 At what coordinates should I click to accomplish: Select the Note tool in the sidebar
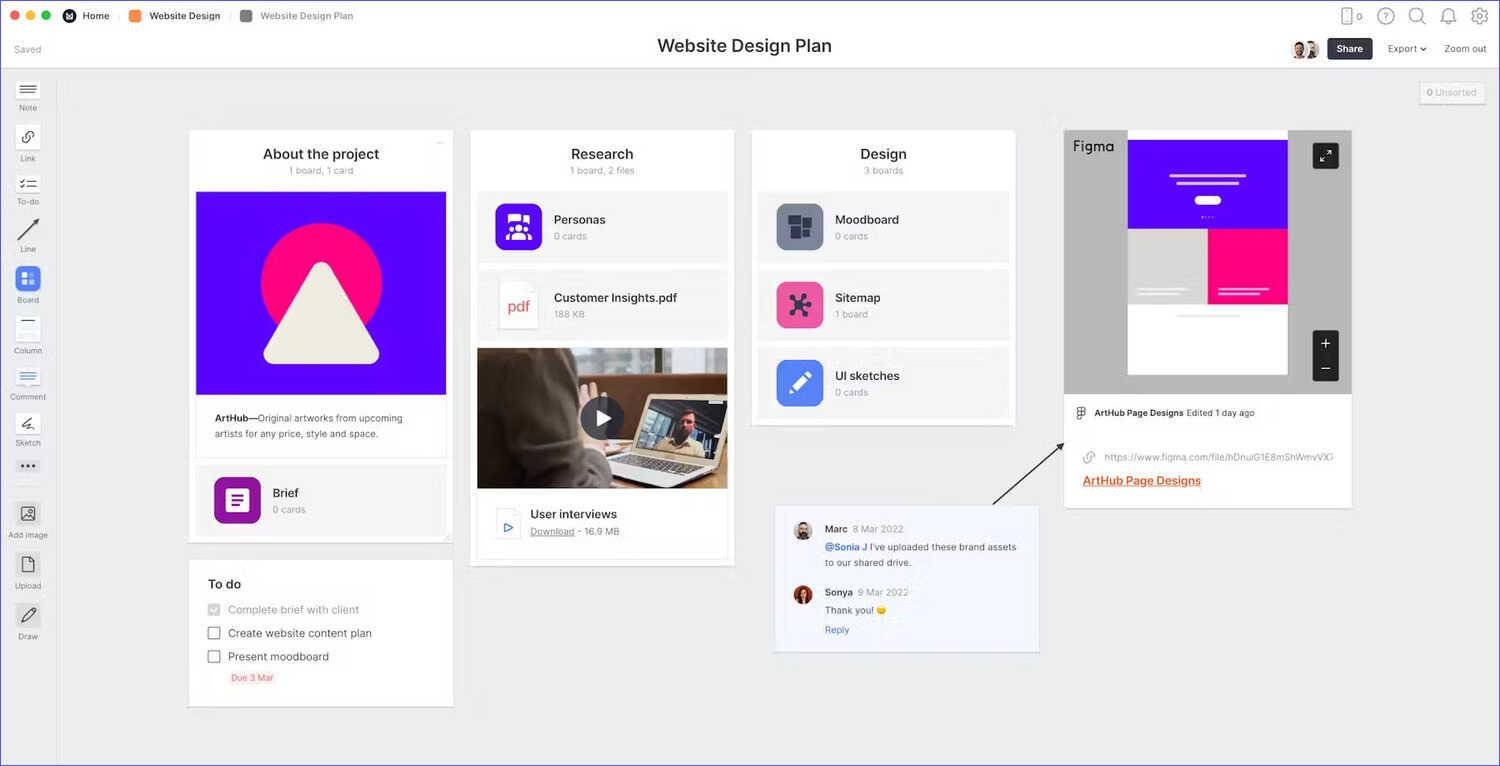tap(27, 92)
